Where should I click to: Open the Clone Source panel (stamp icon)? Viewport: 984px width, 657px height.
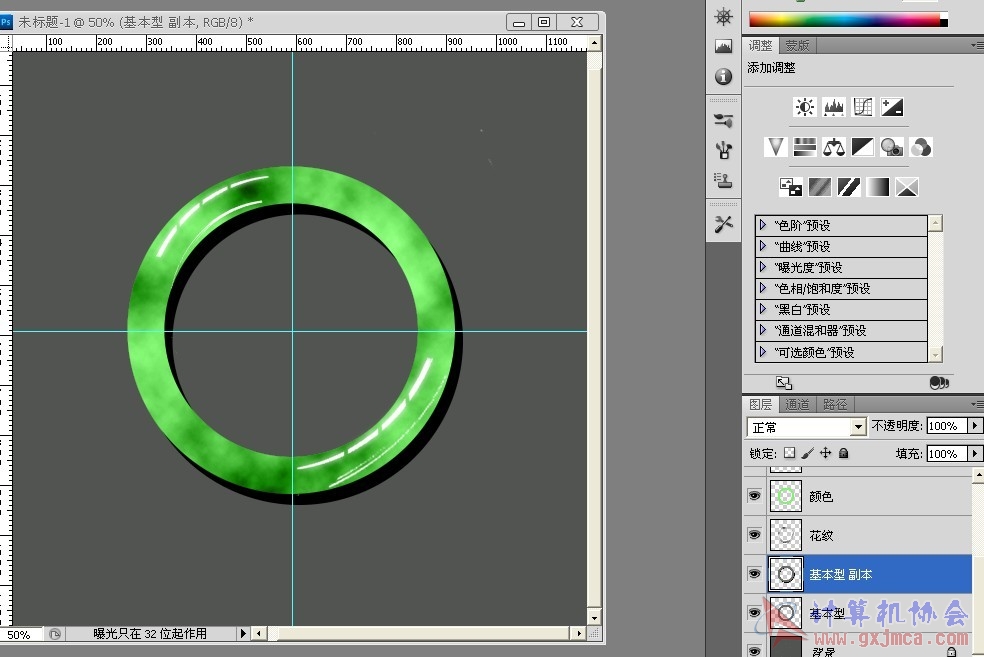(x=724, y=181)
